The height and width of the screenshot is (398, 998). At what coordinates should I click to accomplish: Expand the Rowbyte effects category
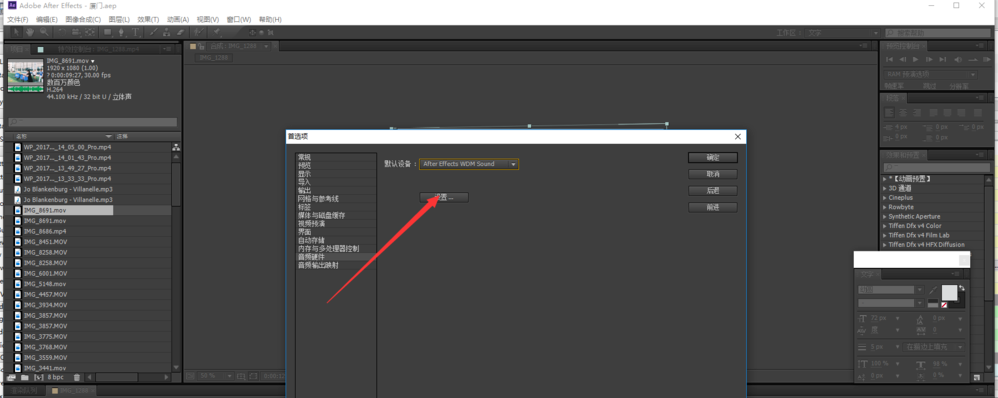pyautogui.click(x=885, y=207)
